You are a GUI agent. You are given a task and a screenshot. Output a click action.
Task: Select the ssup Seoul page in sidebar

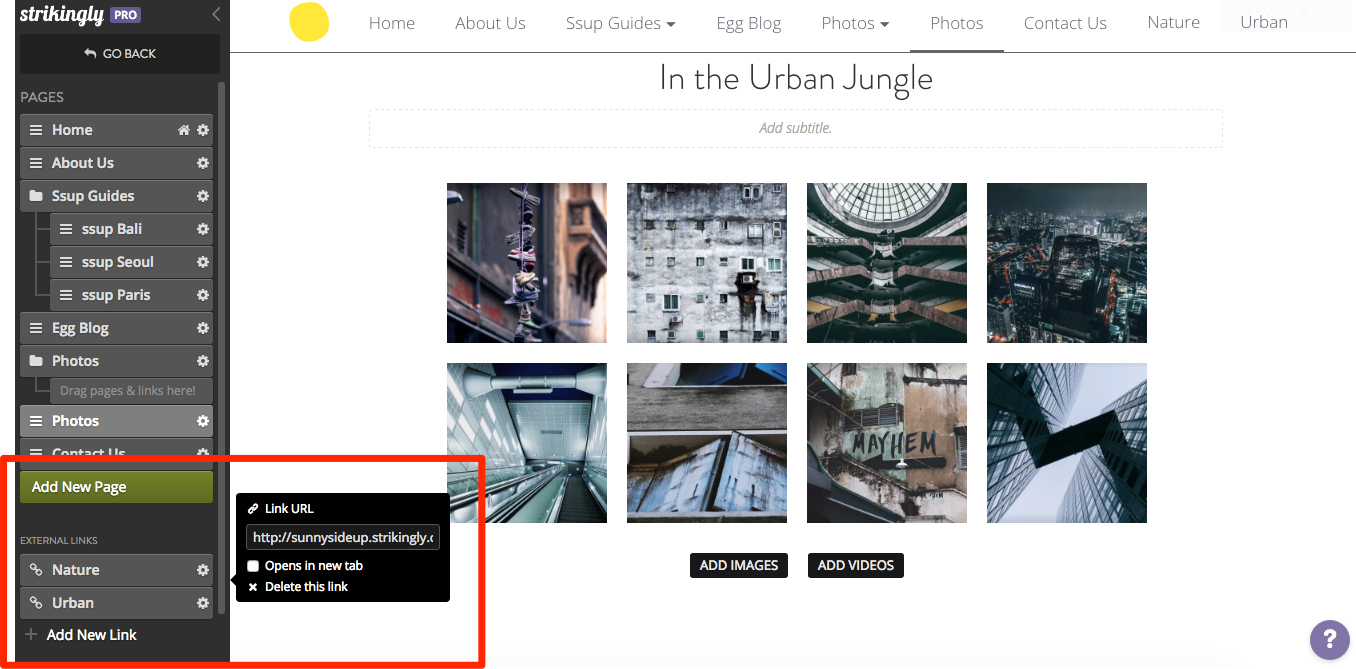point(131,262)
